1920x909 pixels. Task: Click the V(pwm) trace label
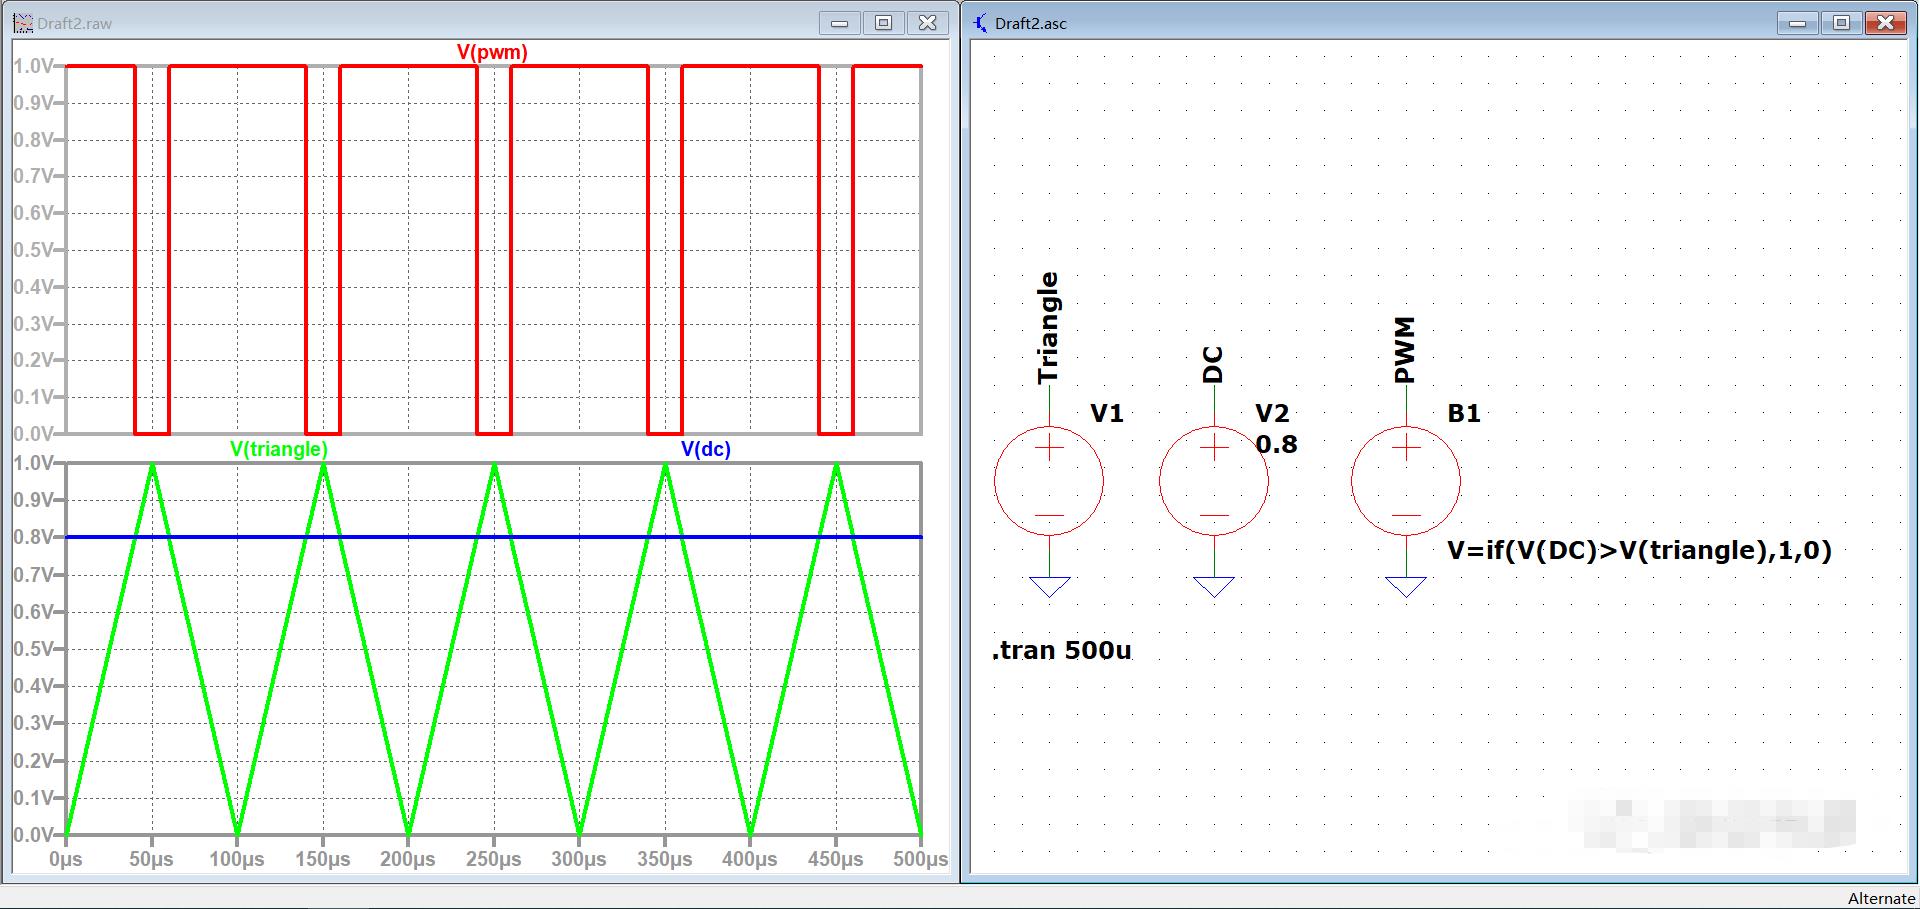pos(492,52)
